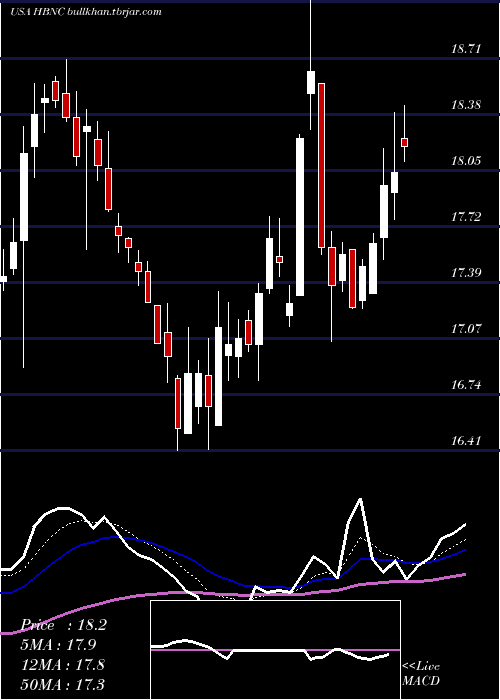The width and height of the screenshot is (500, 700).
Task: Click the tall red candle after the peak
Action: pyautogui.click(x=321, y=165)
